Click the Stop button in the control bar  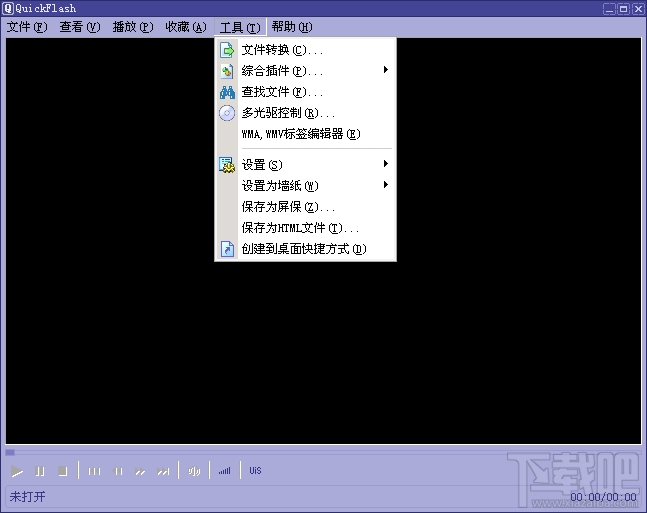63,471
